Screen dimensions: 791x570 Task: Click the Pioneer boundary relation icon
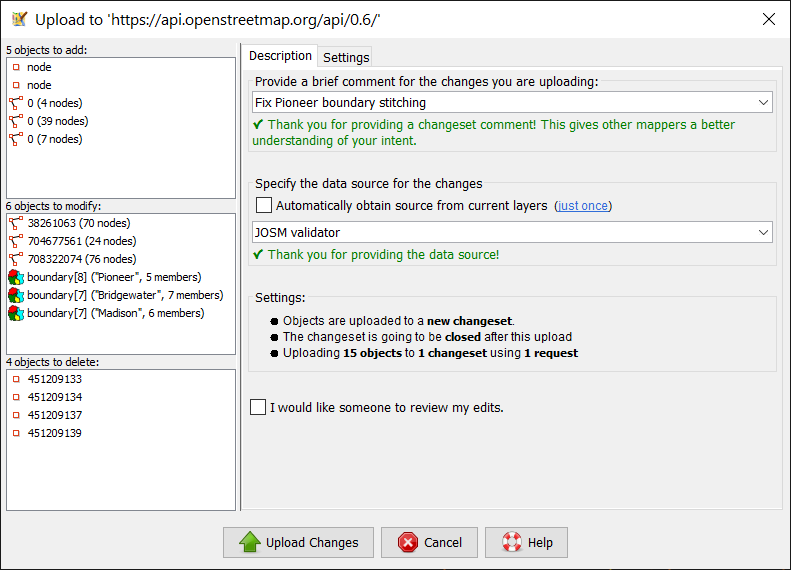pos(16,277)
